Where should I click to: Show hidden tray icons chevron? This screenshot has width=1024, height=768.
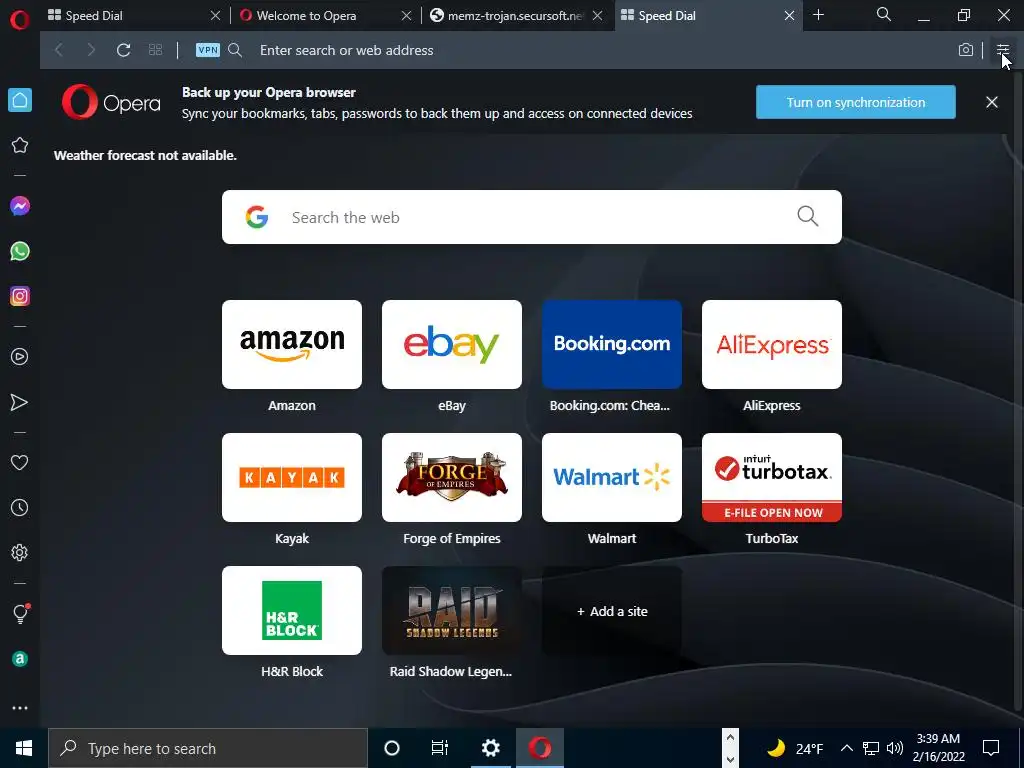pos(846,748)
